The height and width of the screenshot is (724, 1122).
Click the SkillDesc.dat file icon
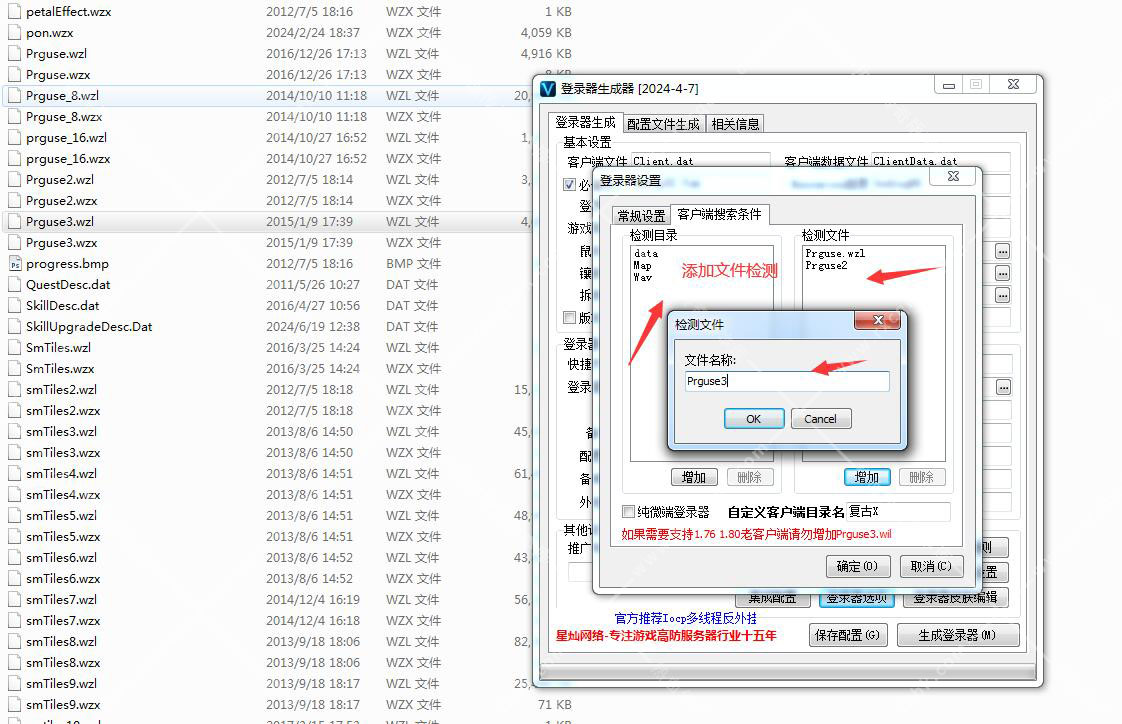[15, 305]
